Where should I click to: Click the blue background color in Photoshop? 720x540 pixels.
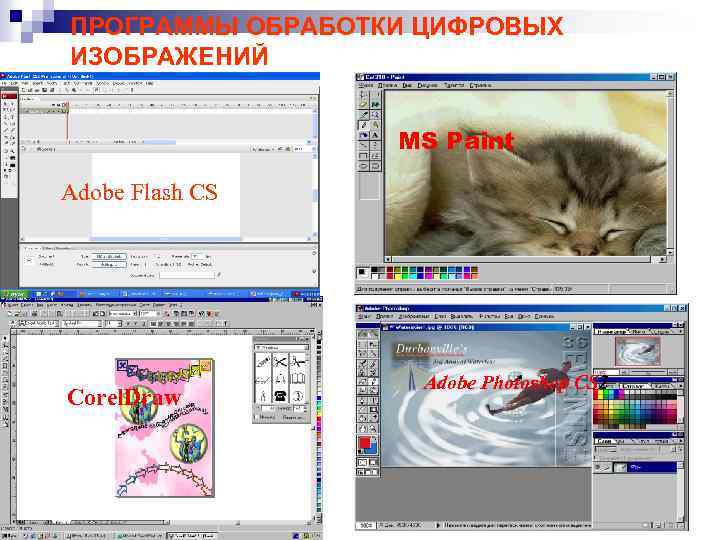(373, 450)
